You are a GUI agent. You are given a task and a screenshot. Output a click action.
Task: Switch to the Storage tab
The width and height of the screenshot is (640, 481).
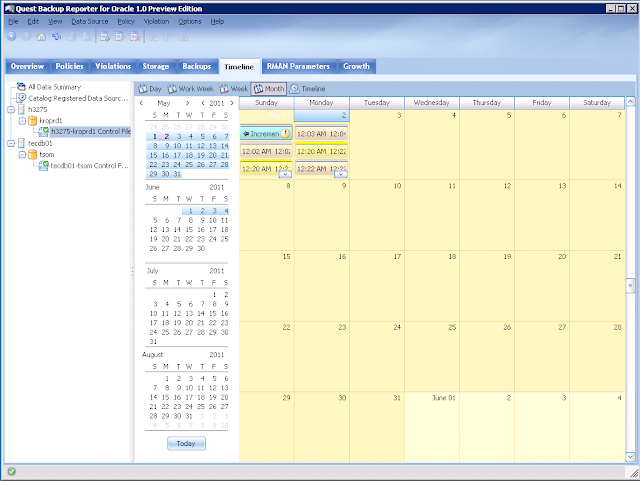click(x=156, y=66)
